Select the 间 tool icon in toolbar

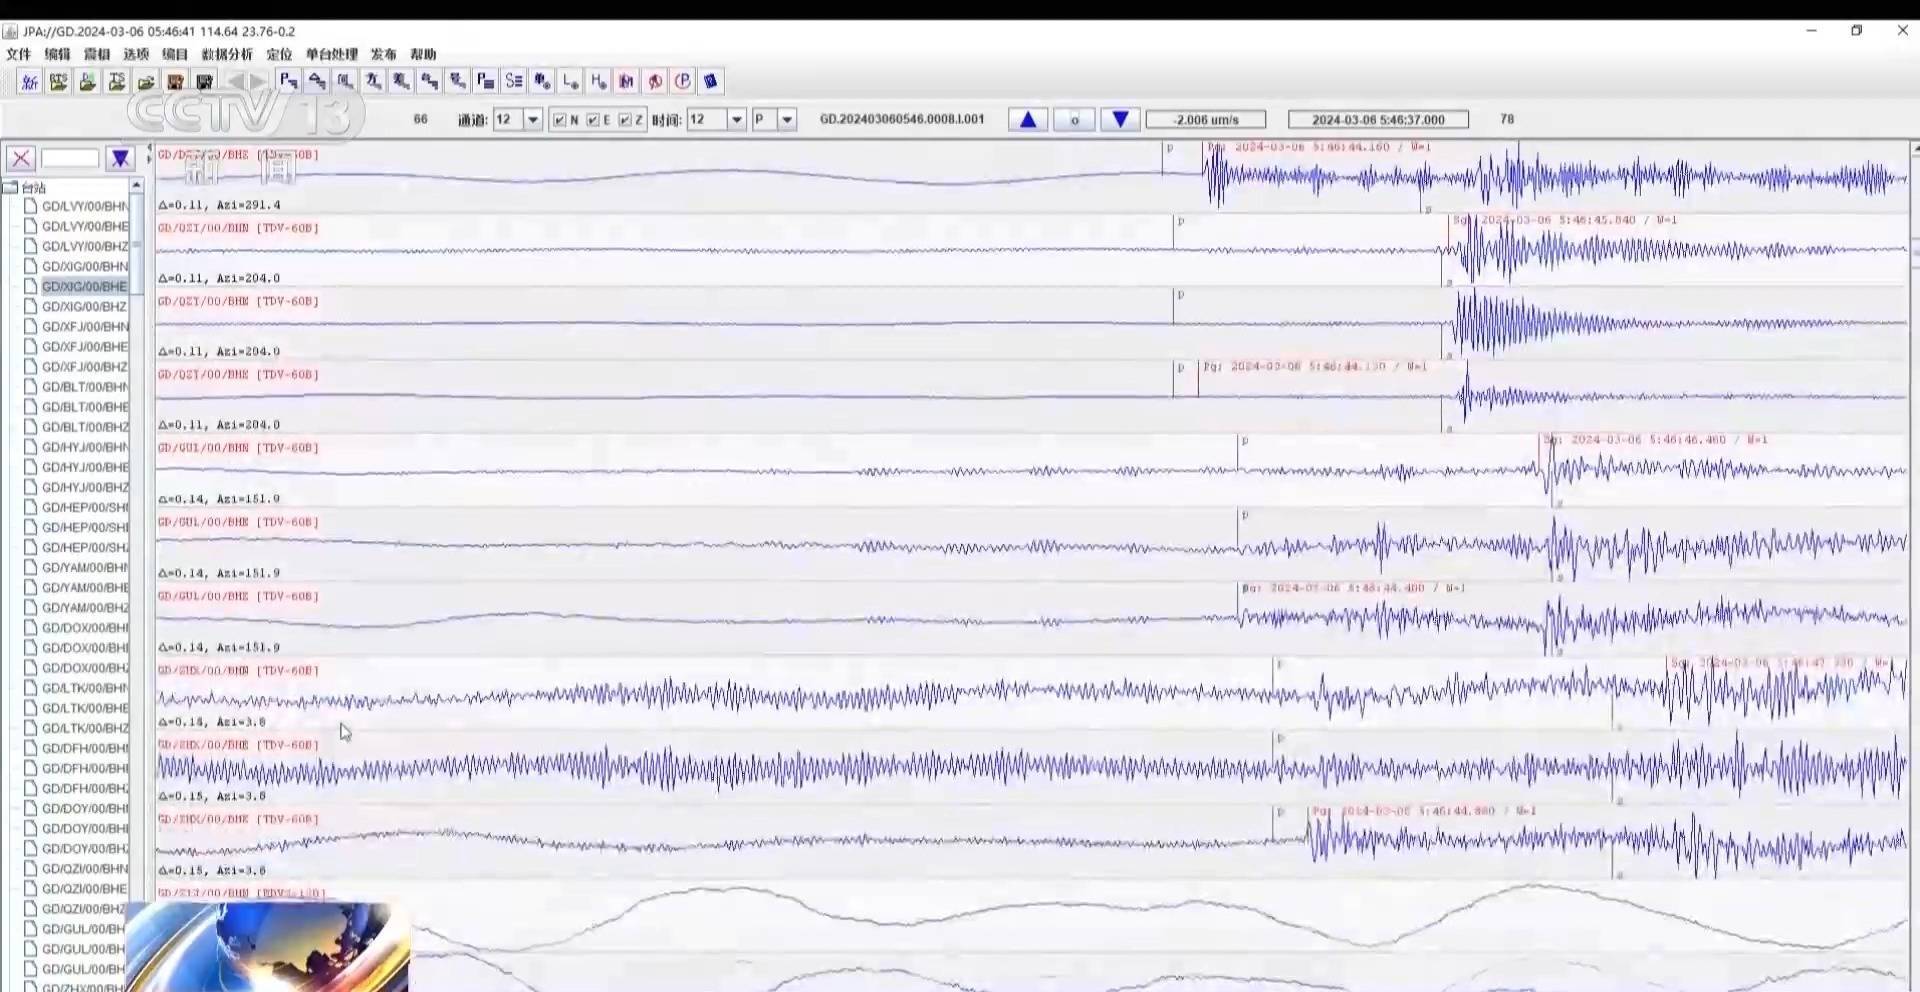pos(345,81)
